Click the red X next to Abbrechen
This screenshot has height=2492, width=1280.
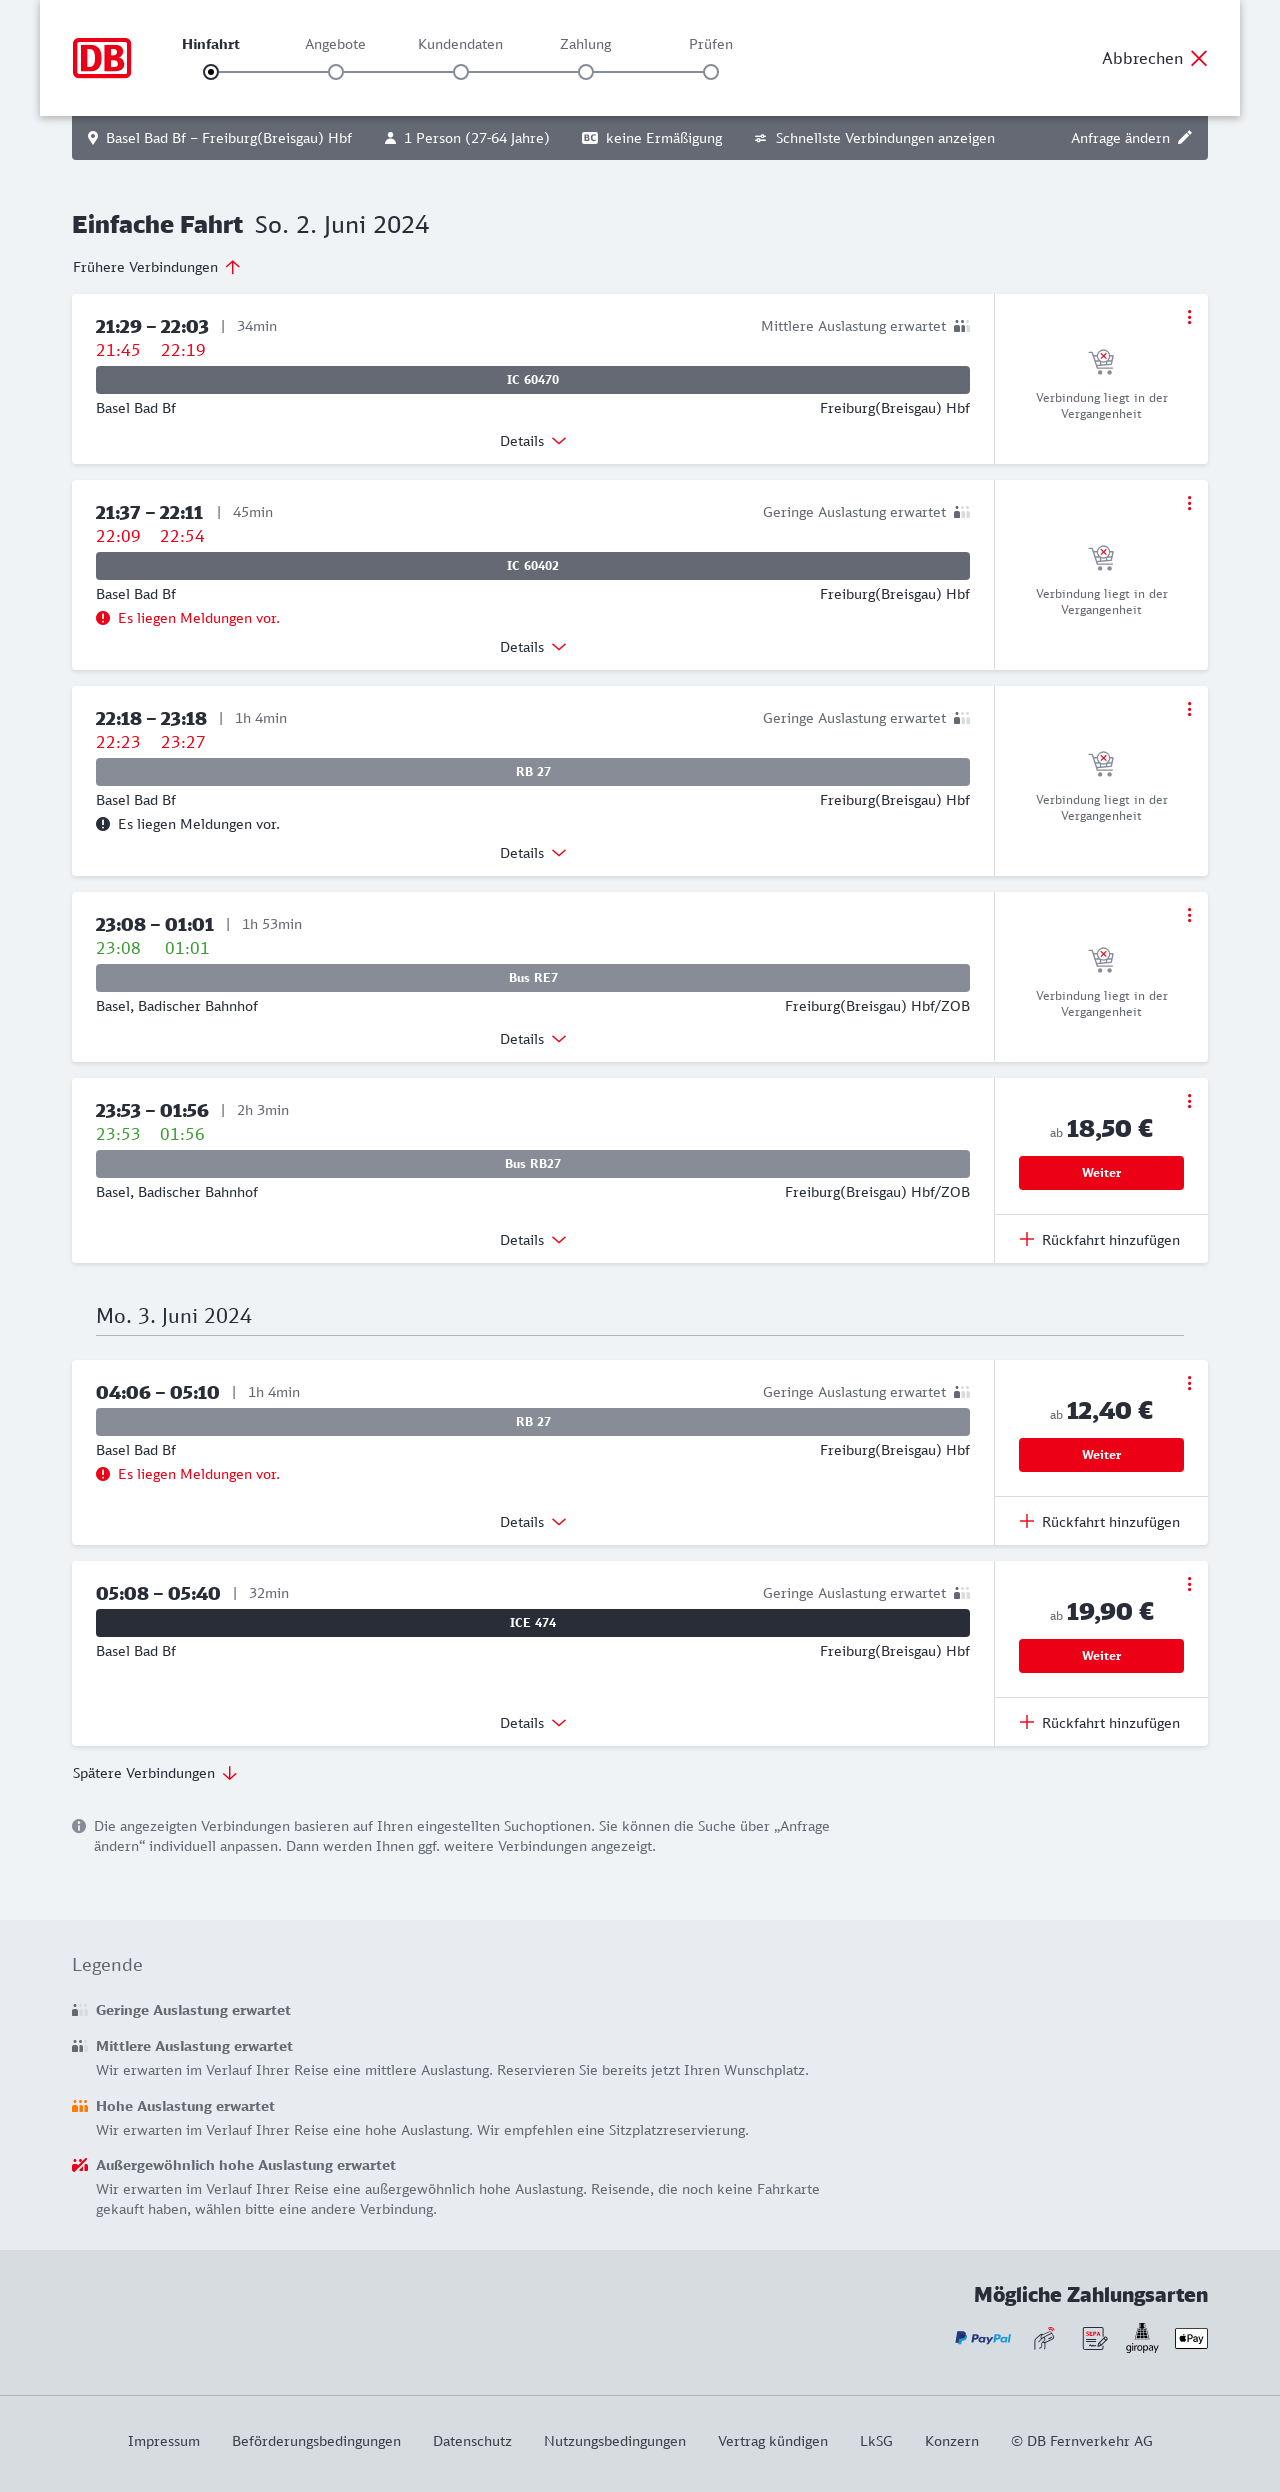click(1199, 58)
